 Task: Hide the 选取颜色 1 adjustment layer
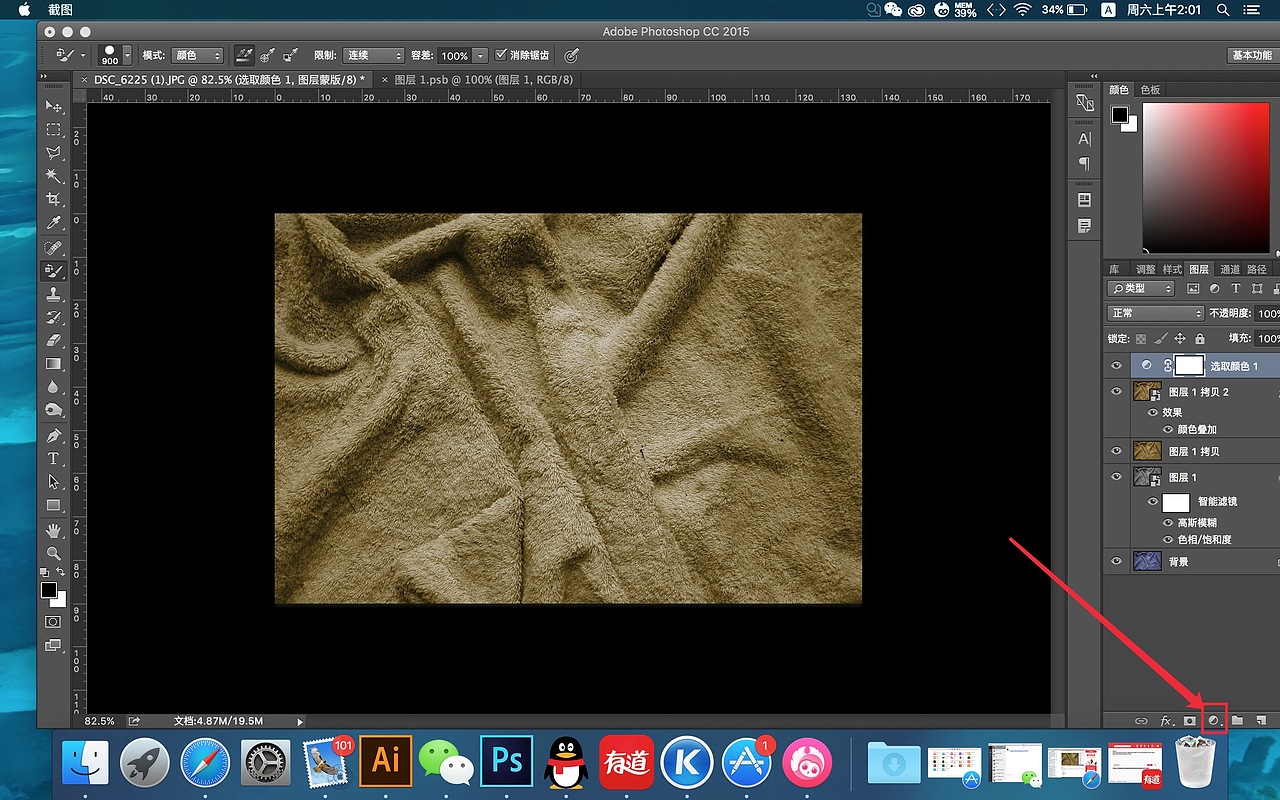pyautogui.click(x=1116, y=366)
